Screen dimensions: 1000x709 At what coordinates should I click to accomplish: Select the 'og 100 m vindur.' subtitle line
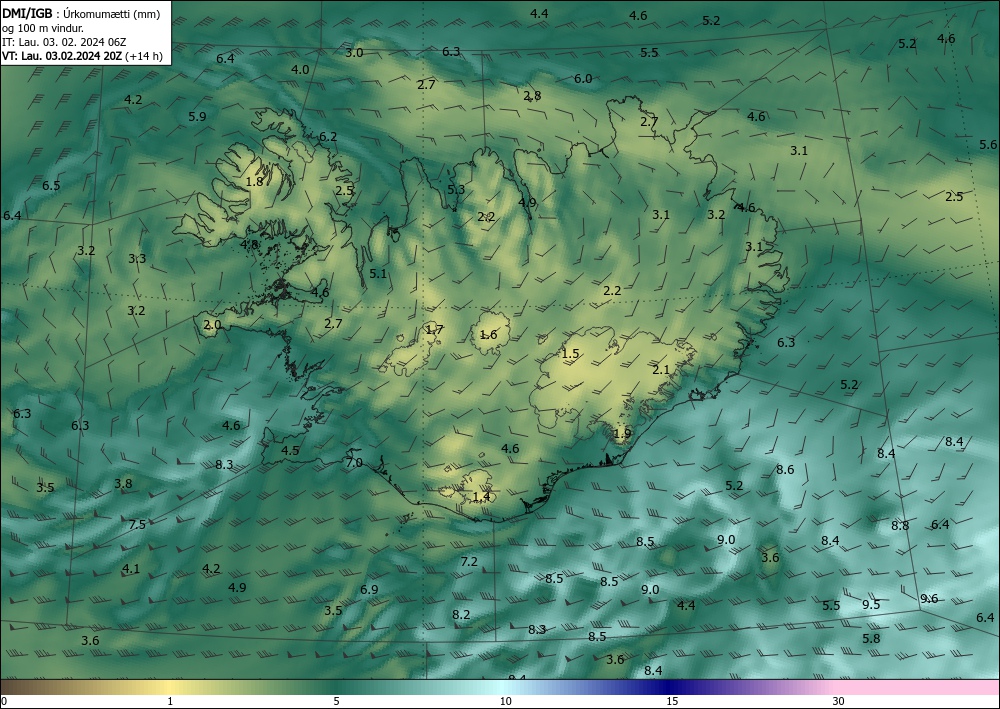click(x=43, y=28)
